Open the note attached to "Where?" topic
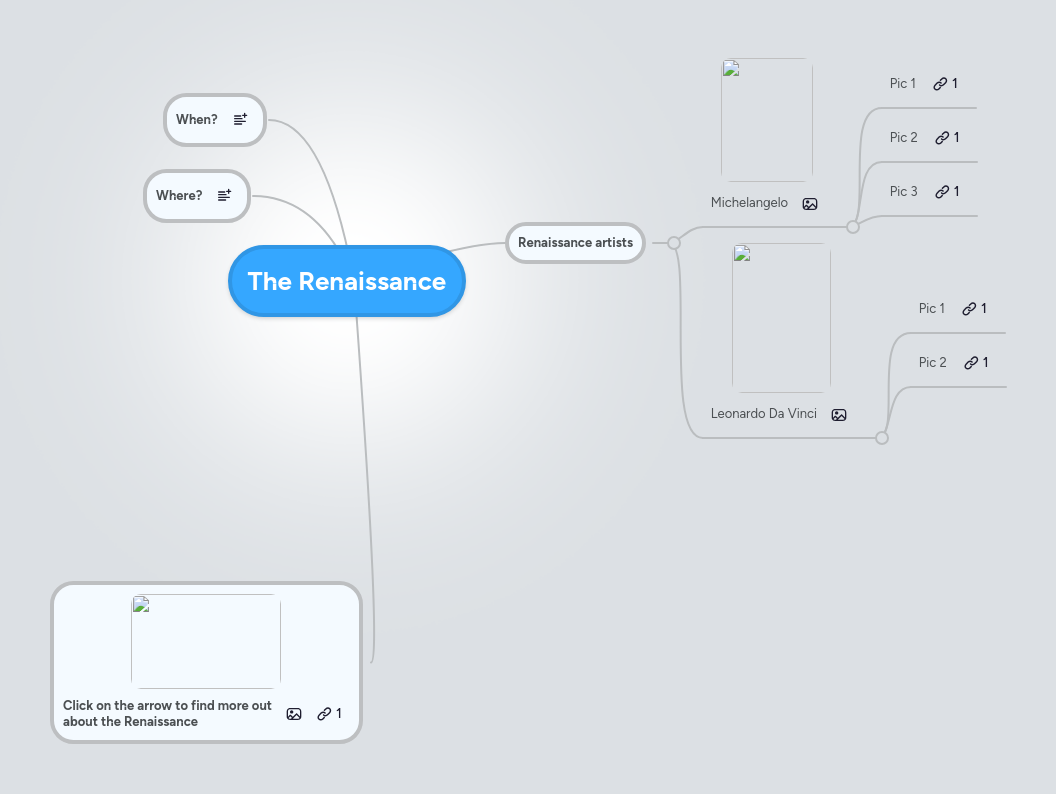The image size is (1056, 794). (223, 195)
